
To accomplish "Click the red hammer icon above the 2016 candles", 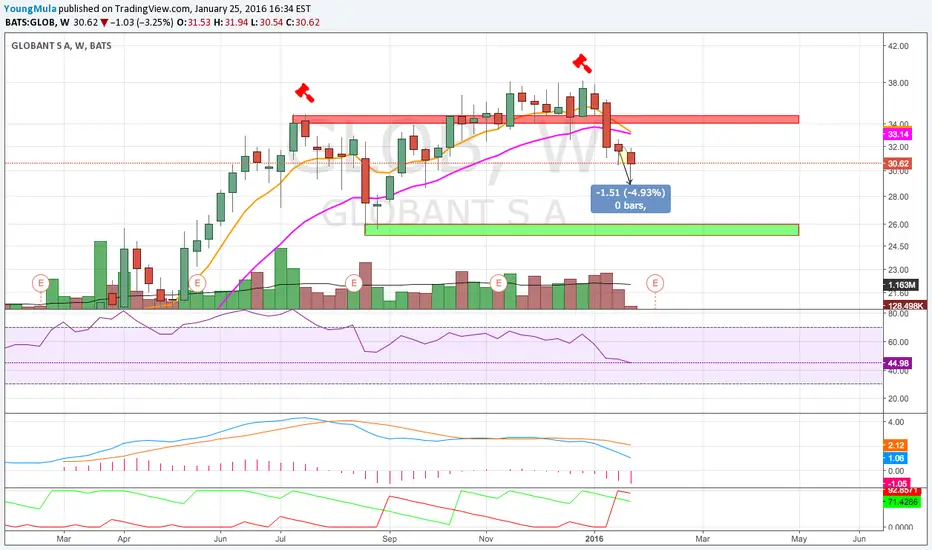I will [581, 63].
